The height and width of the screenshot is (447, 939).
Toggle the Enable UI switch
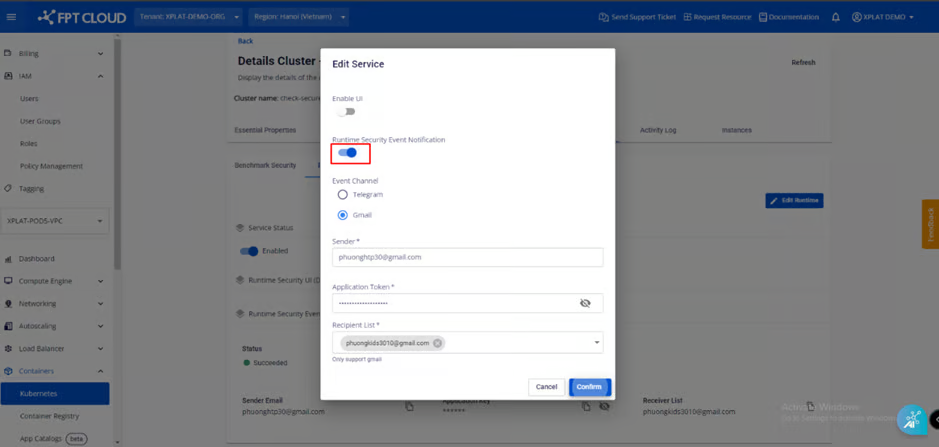346,112
